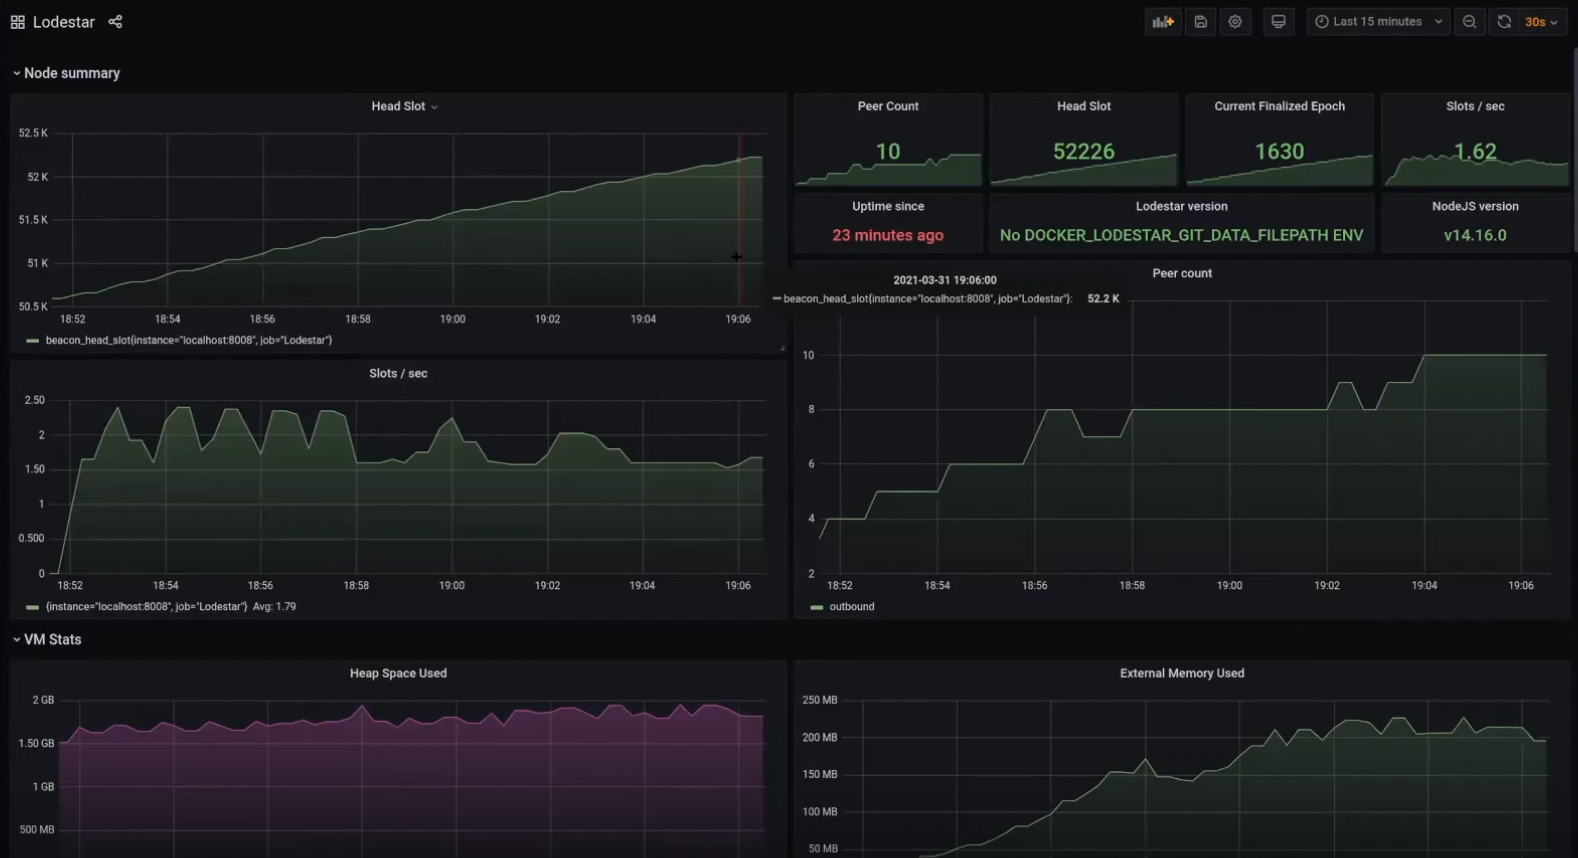Click the beacon_head_slot legend color swatch
This screenshot has height=858, width=1578.
(33, 341)
